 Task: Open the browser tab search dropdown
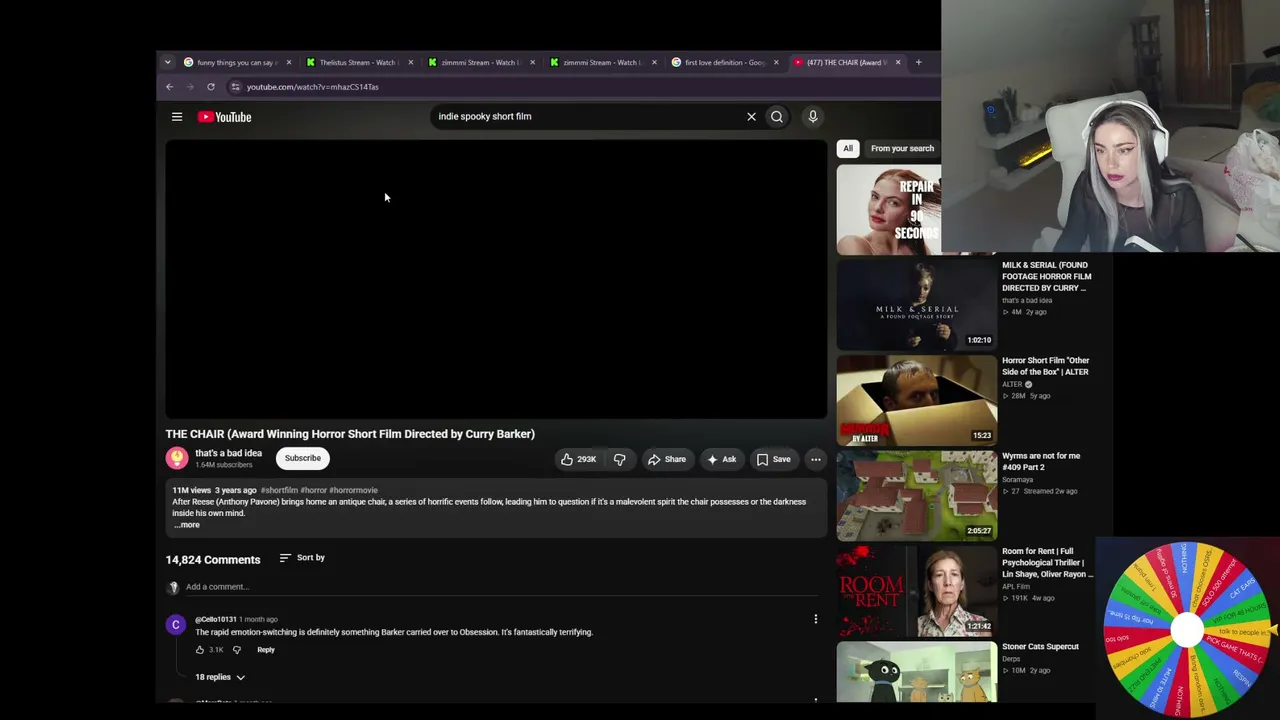(x=167, y=62)
